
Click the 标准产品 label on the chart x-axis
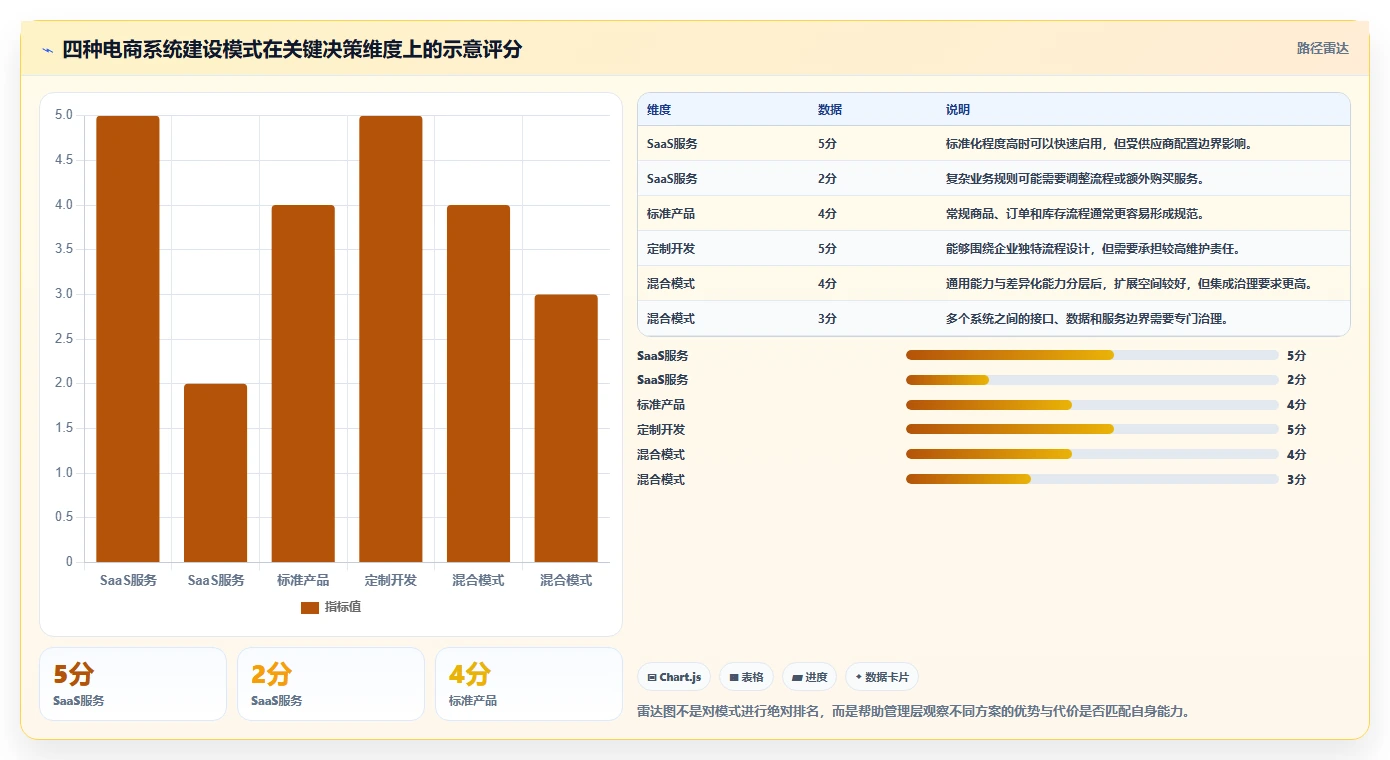[x=303, y=580]
